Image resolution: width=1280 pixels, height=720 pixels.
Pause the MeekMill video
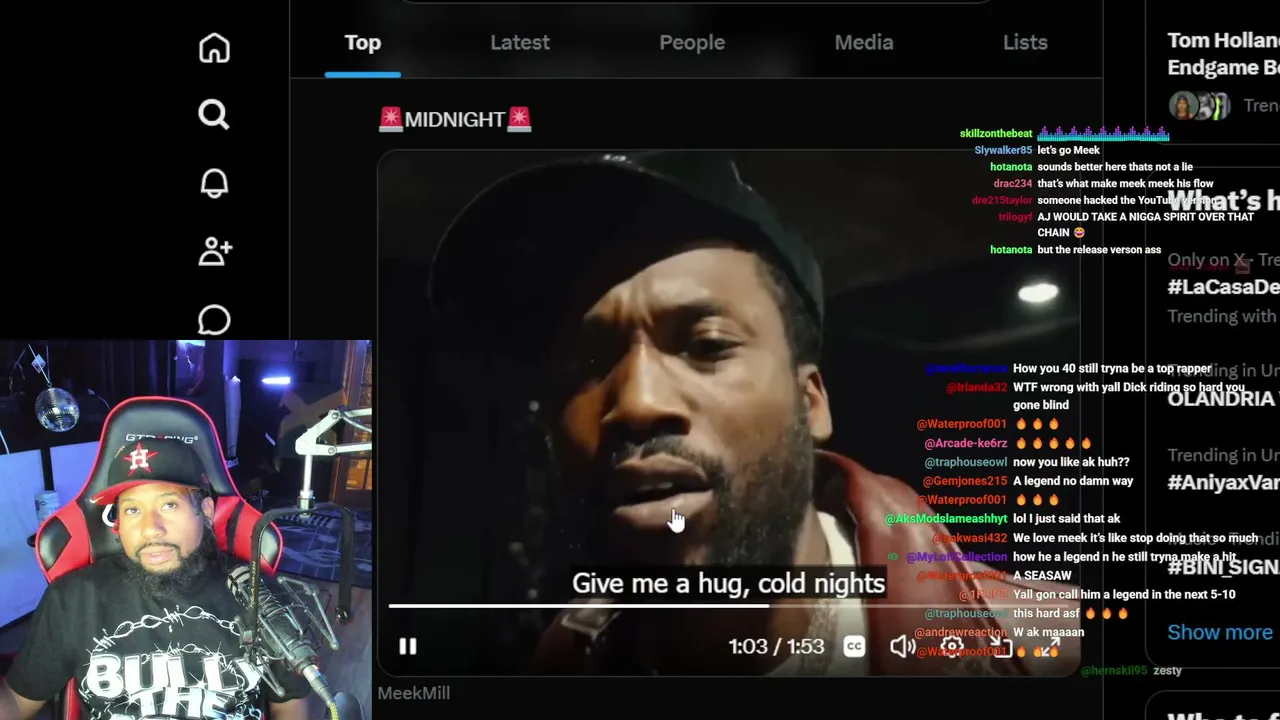click(408, 646)
